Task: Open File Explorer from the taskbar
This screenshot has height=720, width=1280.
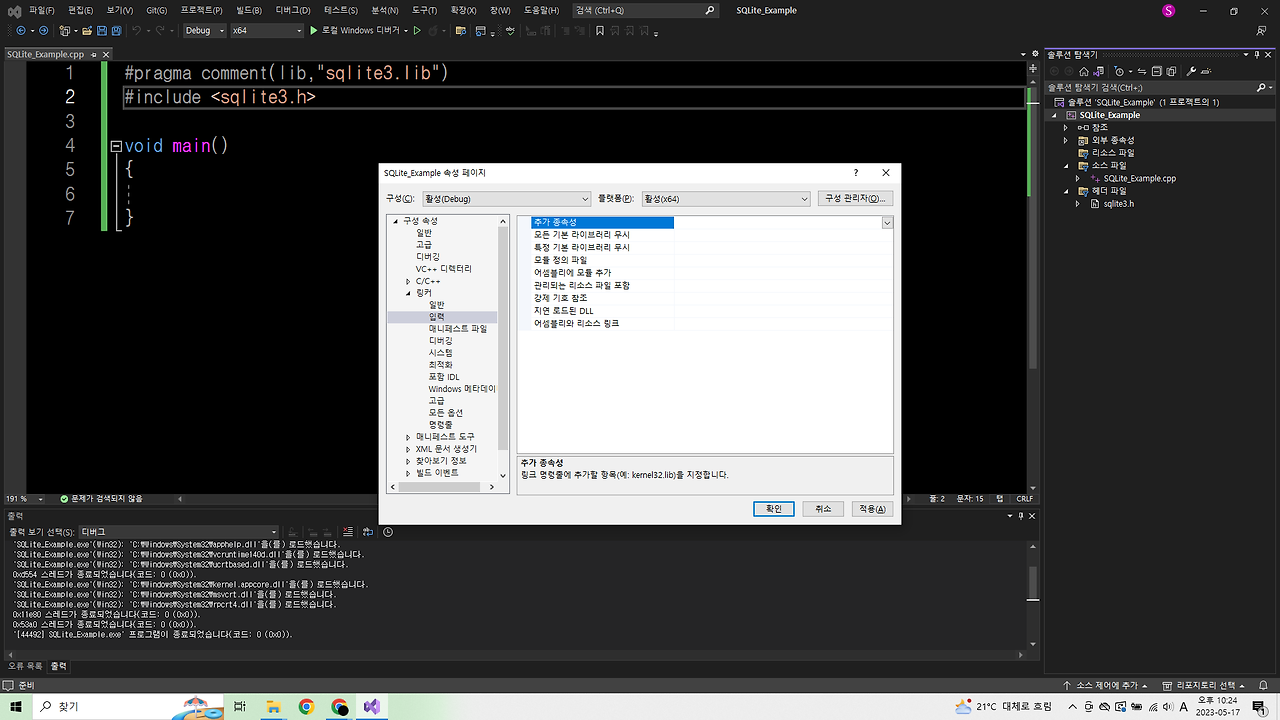Action: coord(273,707)
